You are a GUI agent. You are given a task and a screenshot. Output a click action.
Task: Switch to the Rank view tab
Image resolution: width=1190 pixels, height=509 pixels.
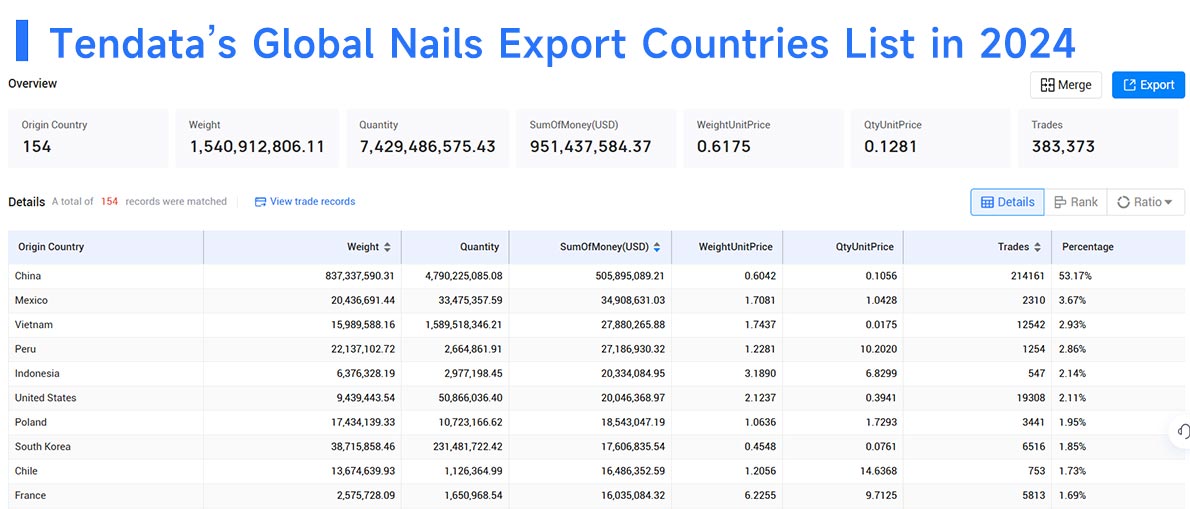[1075, 202]
